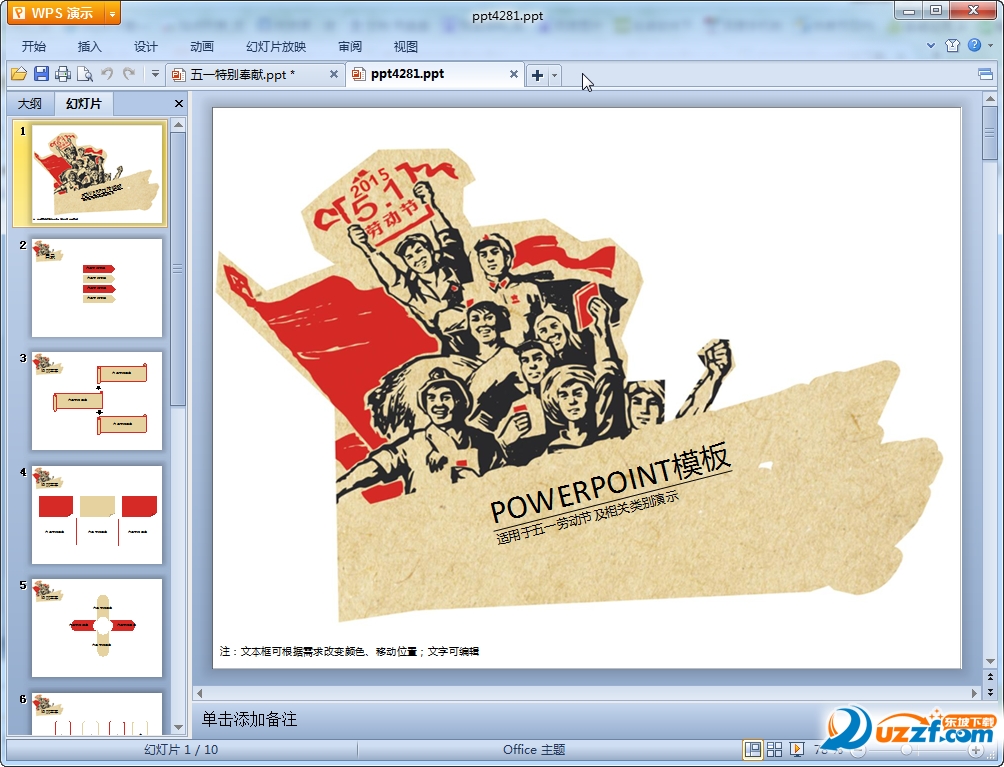
Task: Start slideshow from status bar icon
Action: pos(797,749)
